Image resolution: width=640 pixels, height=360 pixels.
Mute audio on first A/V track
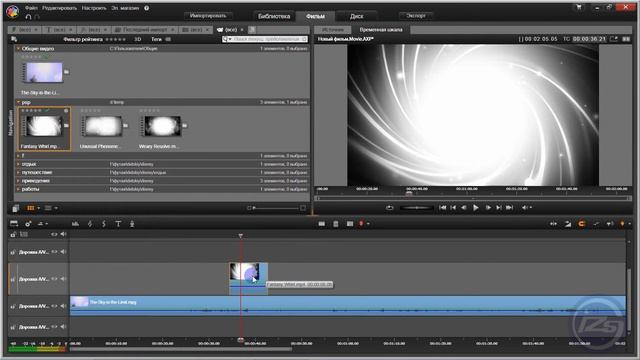(x=63, y=252)
